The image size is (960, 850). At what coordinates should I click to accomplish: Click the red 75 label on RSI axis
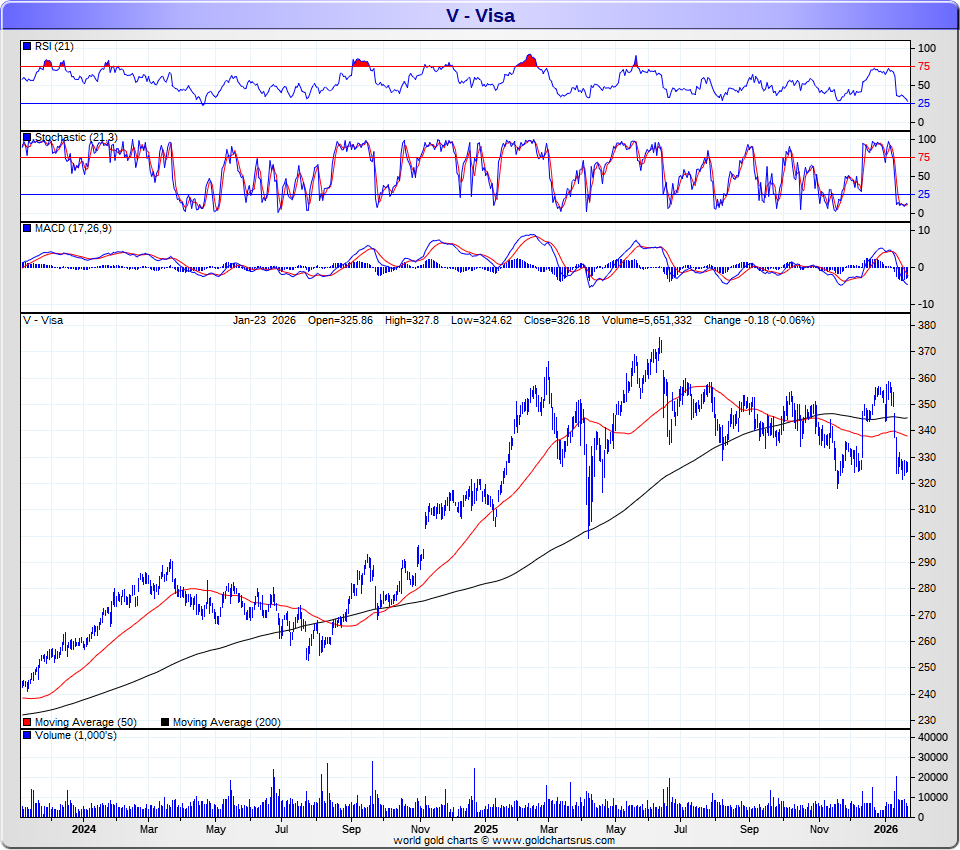pyautogui.click(x=924, y=67)
